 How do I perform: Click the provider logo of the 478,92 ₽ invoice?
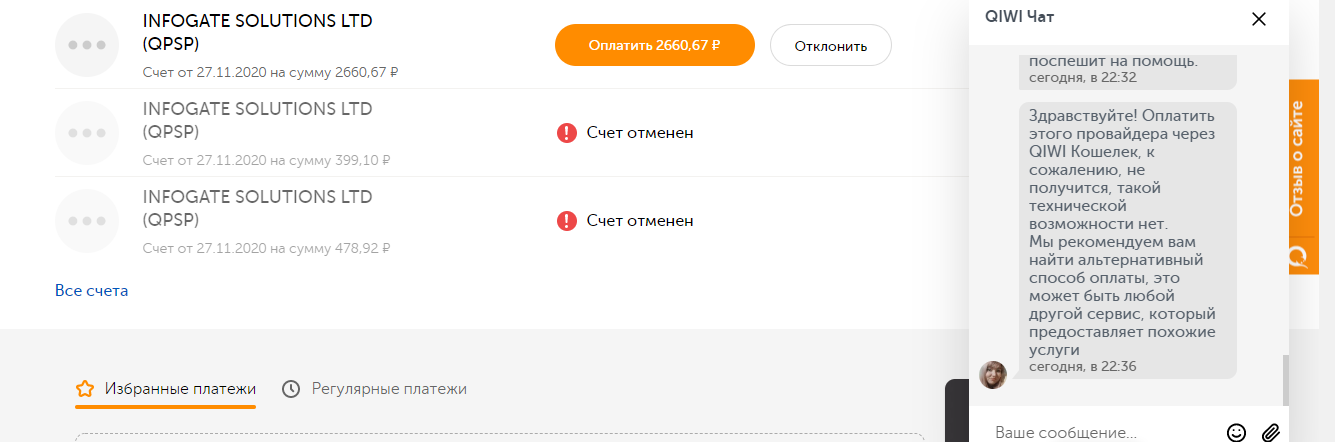click(87, 221)
